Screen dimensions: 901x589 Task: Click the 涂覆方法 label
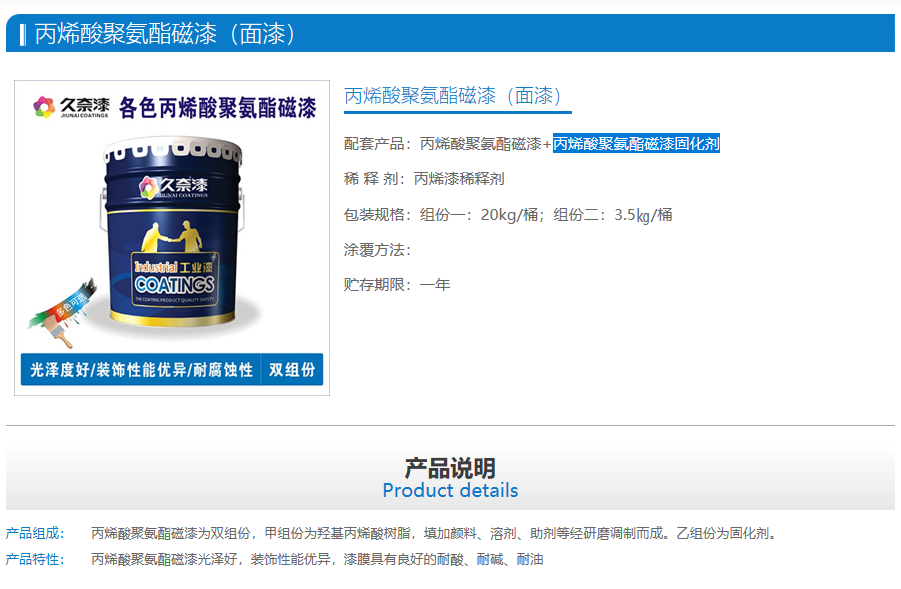tap(378, 250)
